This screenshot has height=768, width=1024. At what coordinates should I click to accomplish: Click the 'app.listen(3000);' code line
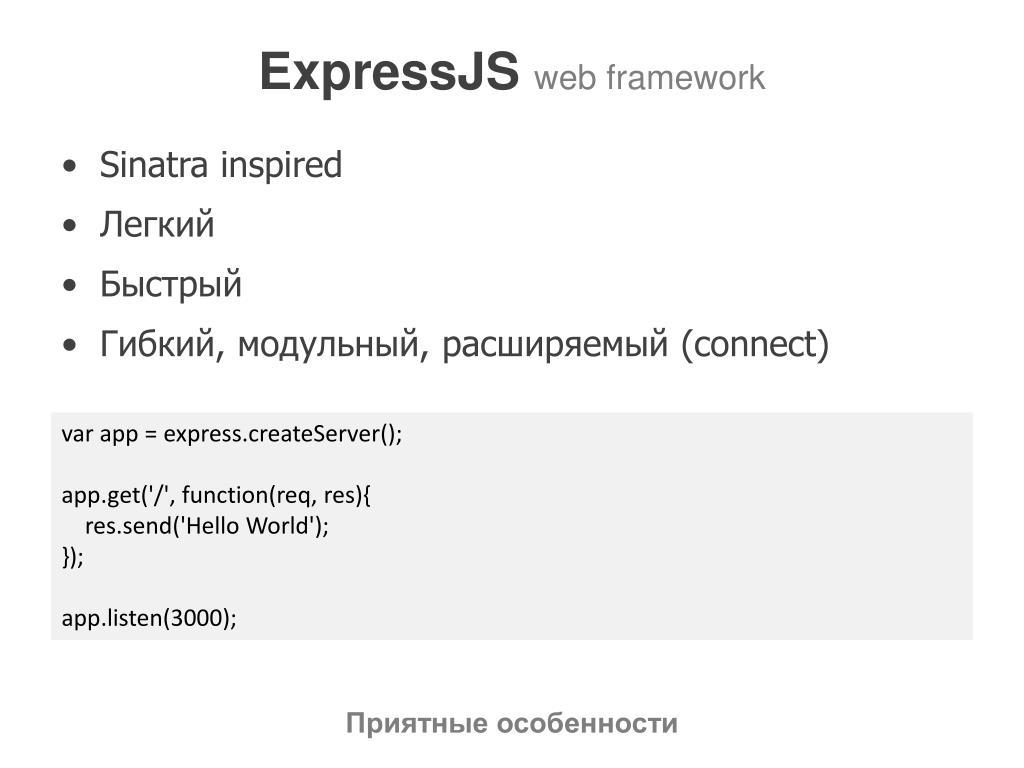tap(149, 618)
